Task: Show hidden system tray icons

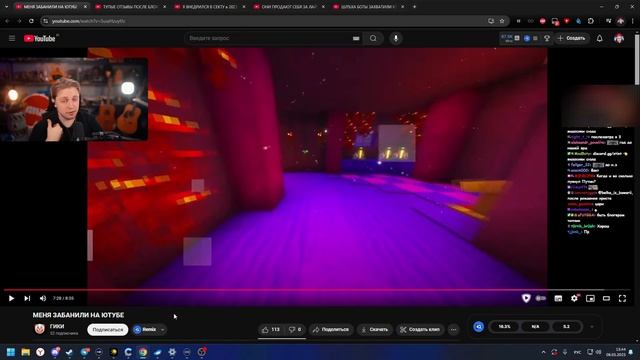Action: 543,352
